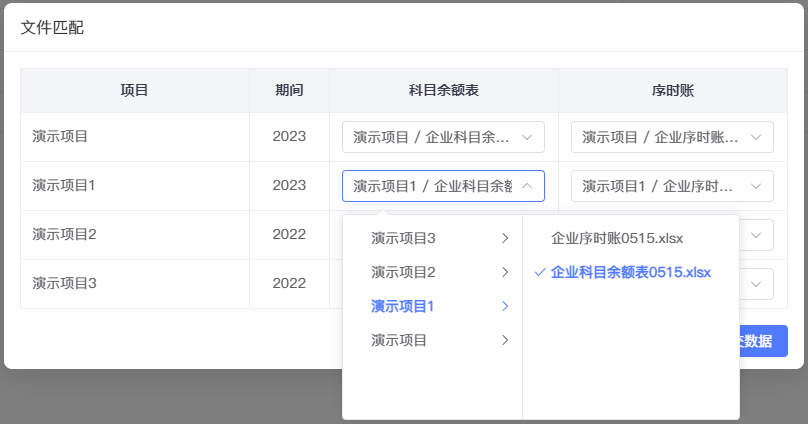Expand arrow next to 演示项目2 option

tap(505, 272)
